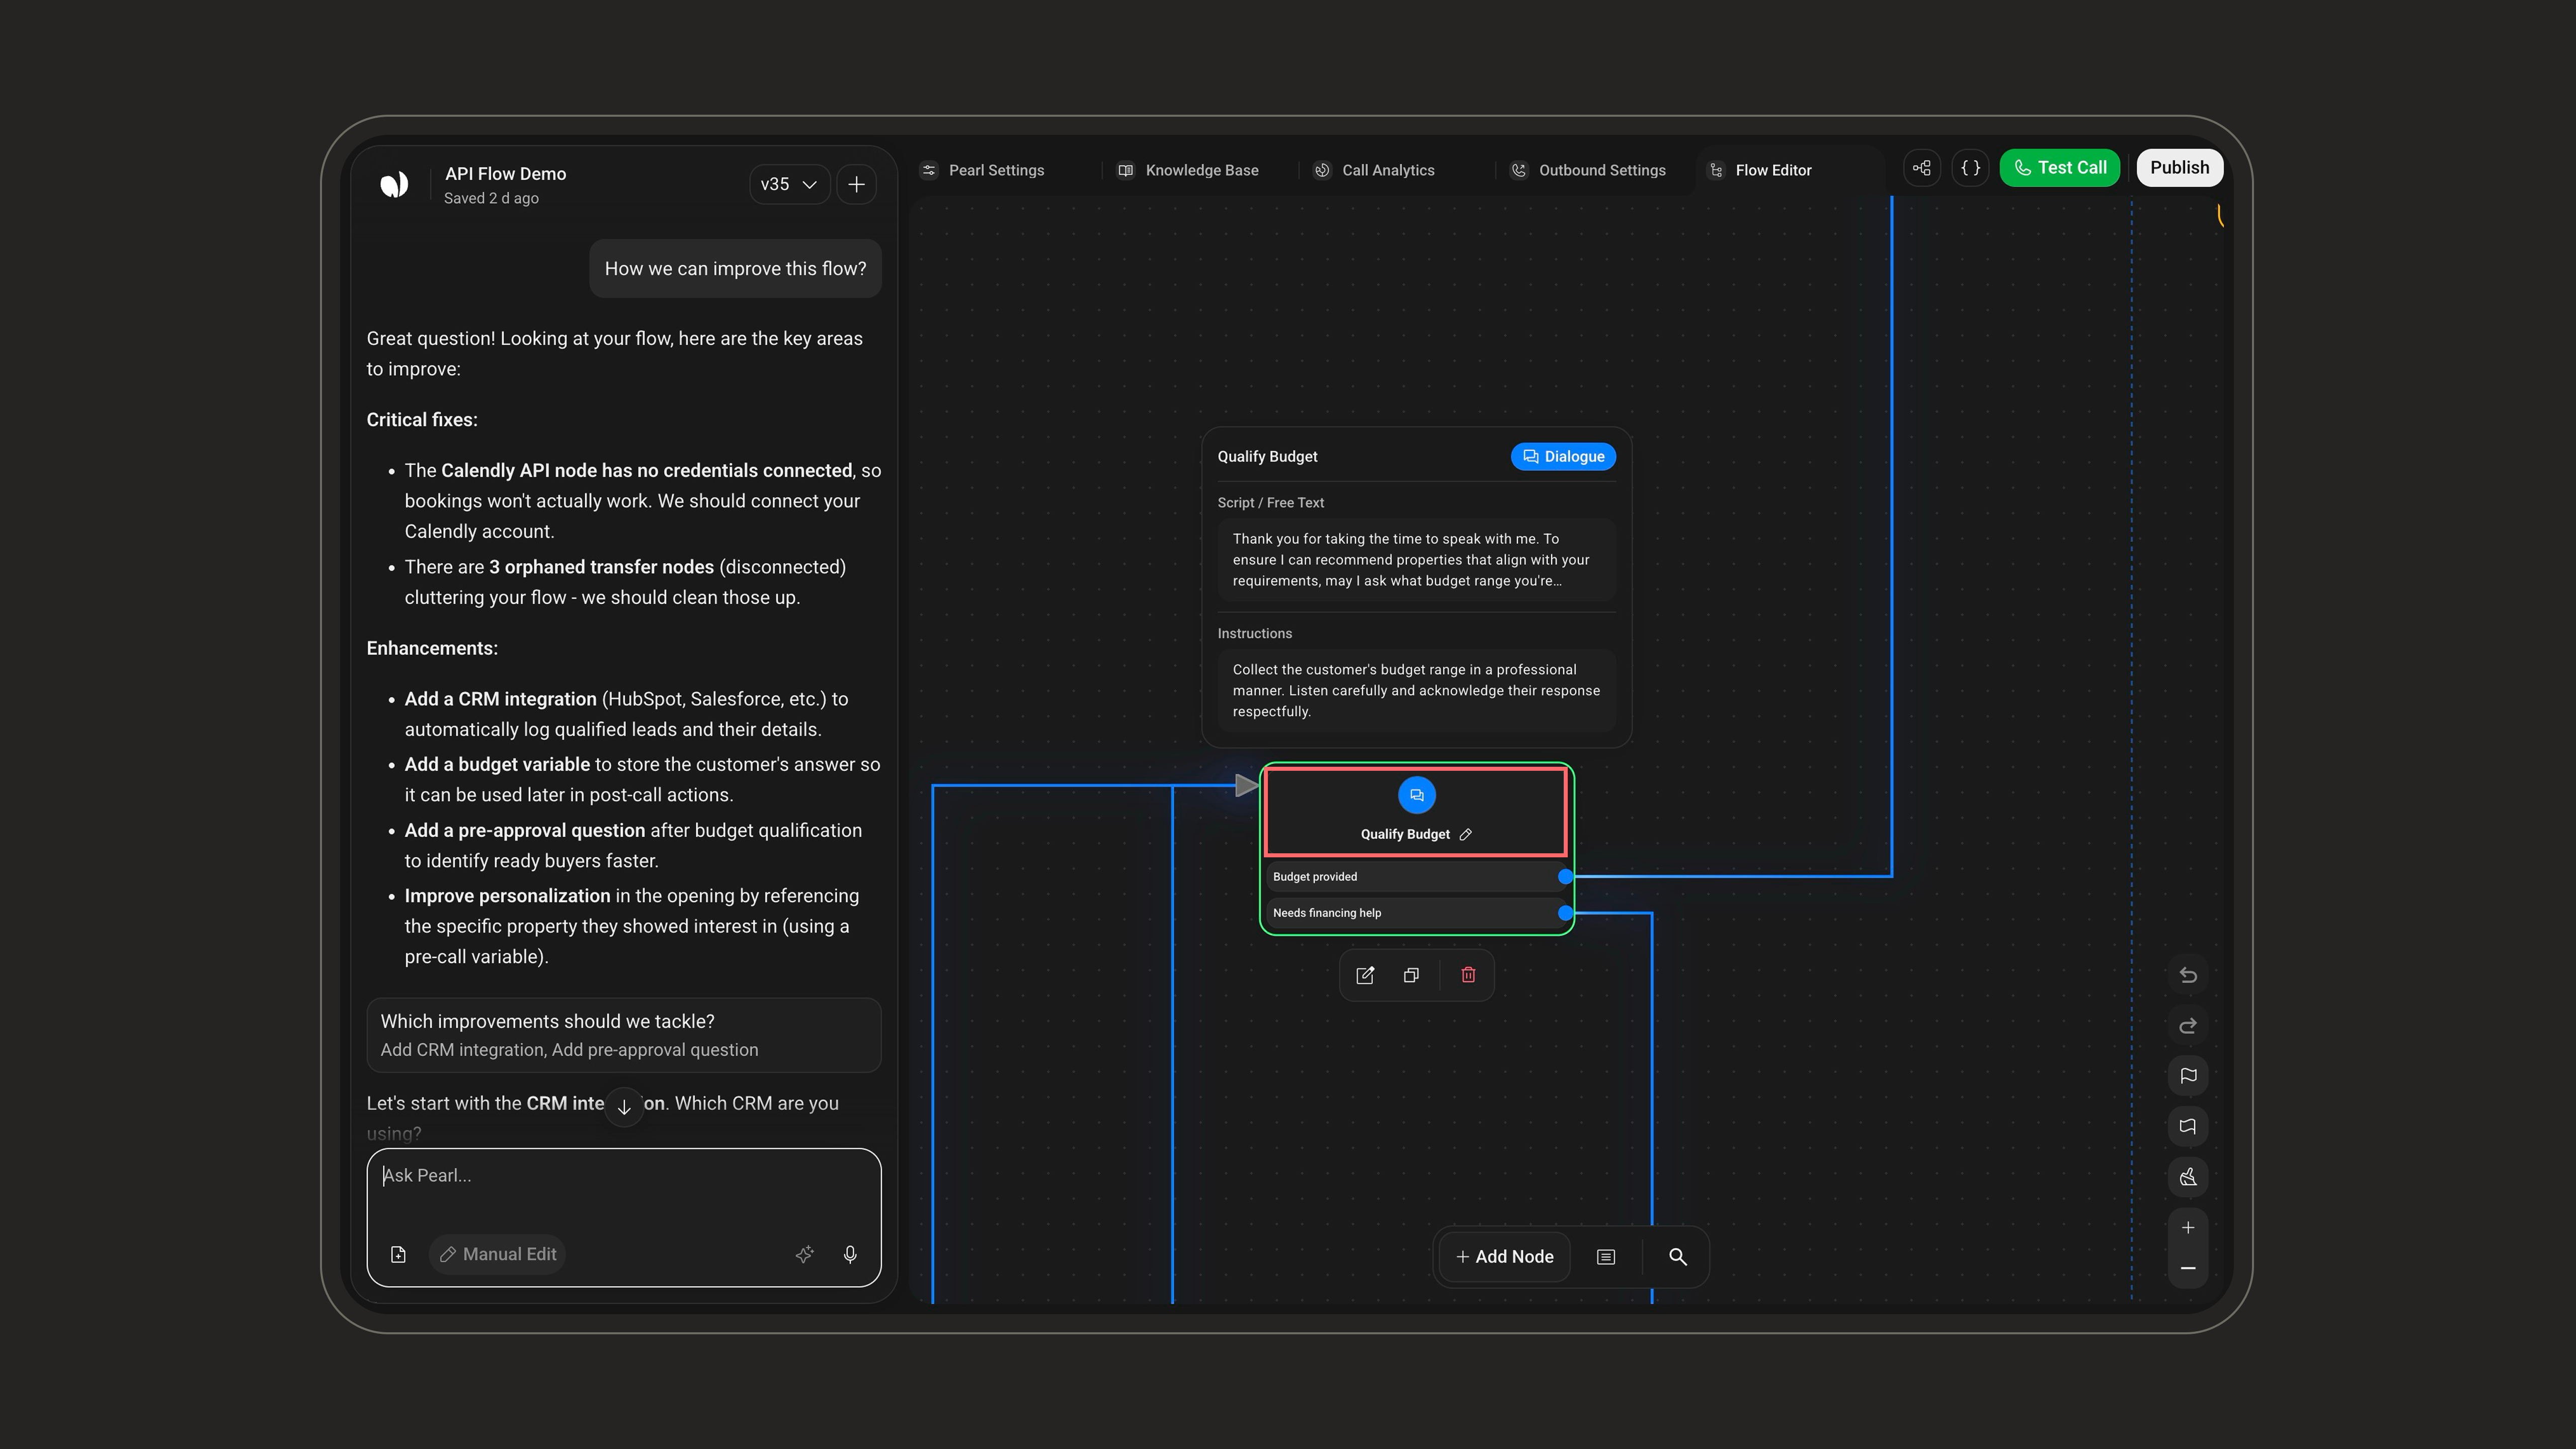Click the API Flow Demo title

505,174
